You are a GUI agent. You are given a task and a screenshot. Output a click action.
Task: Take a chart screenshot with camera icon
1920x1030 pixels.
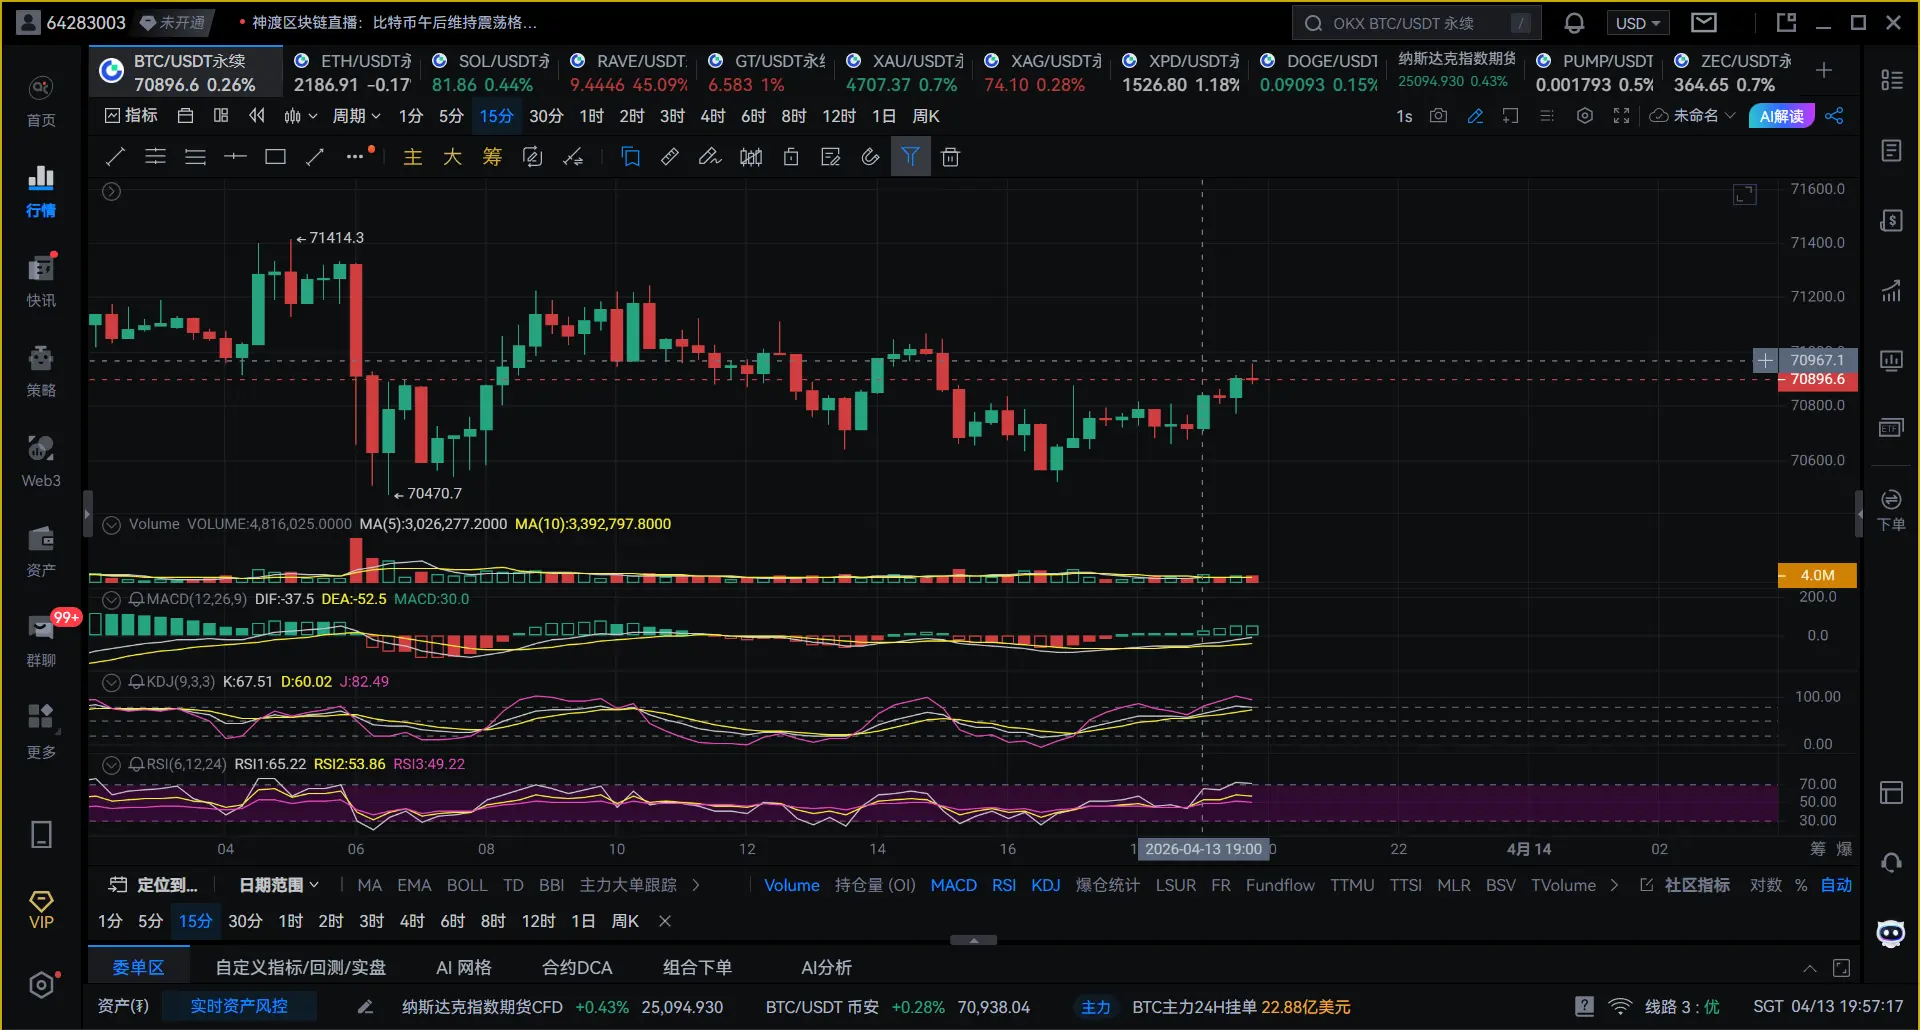tap(1438, 116)
